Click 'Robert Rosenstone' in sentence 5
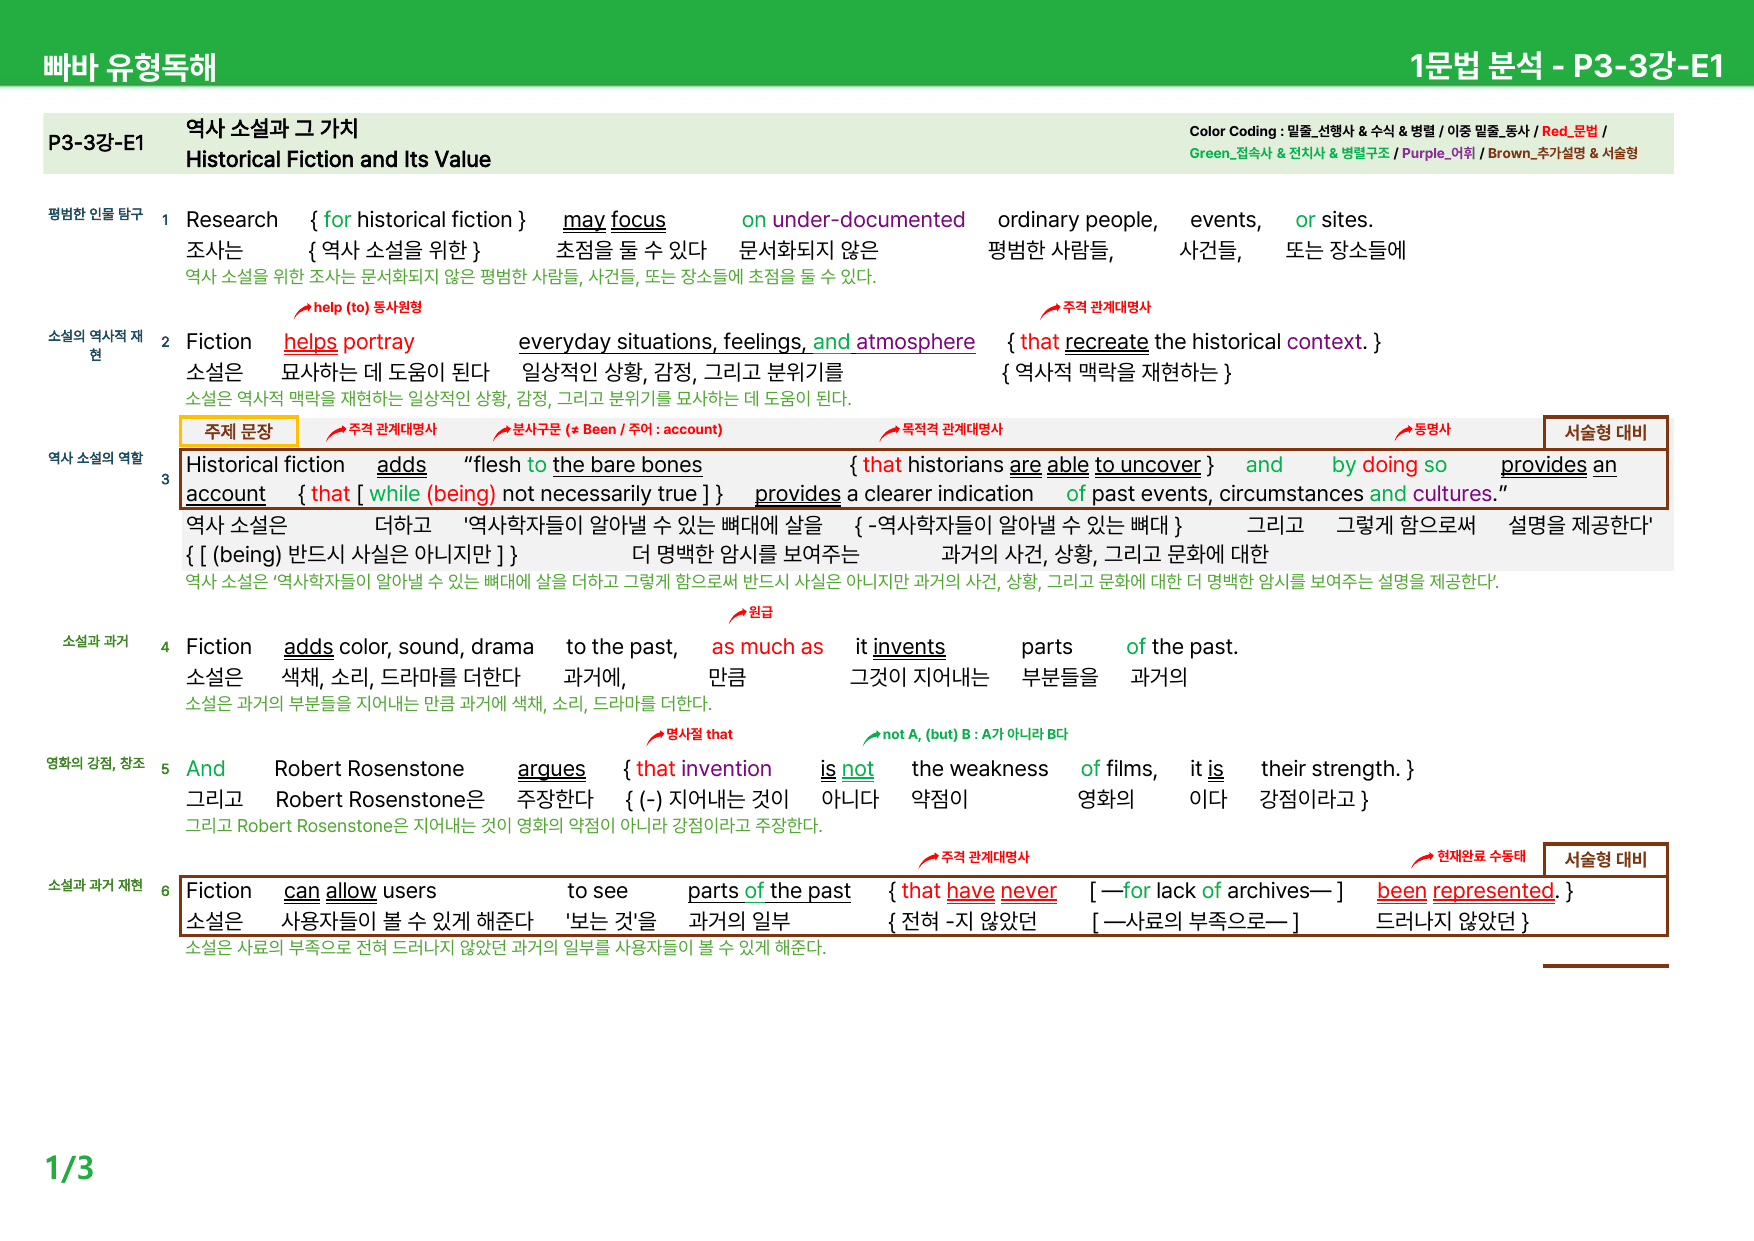Viewport: 1754px width, 1241px height. [x=369, y=769]
